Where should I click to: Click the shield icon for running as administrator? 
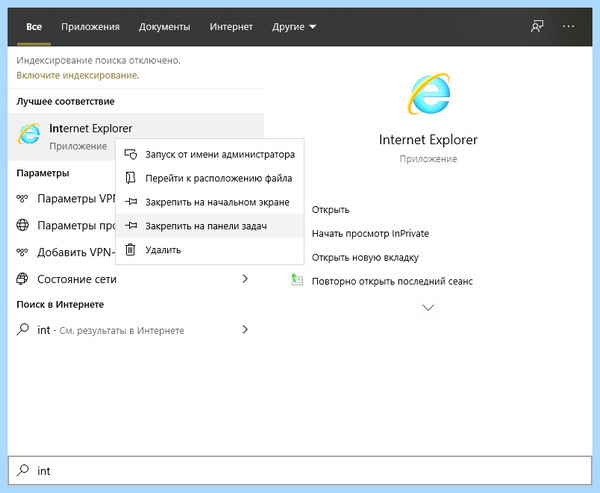131,154
